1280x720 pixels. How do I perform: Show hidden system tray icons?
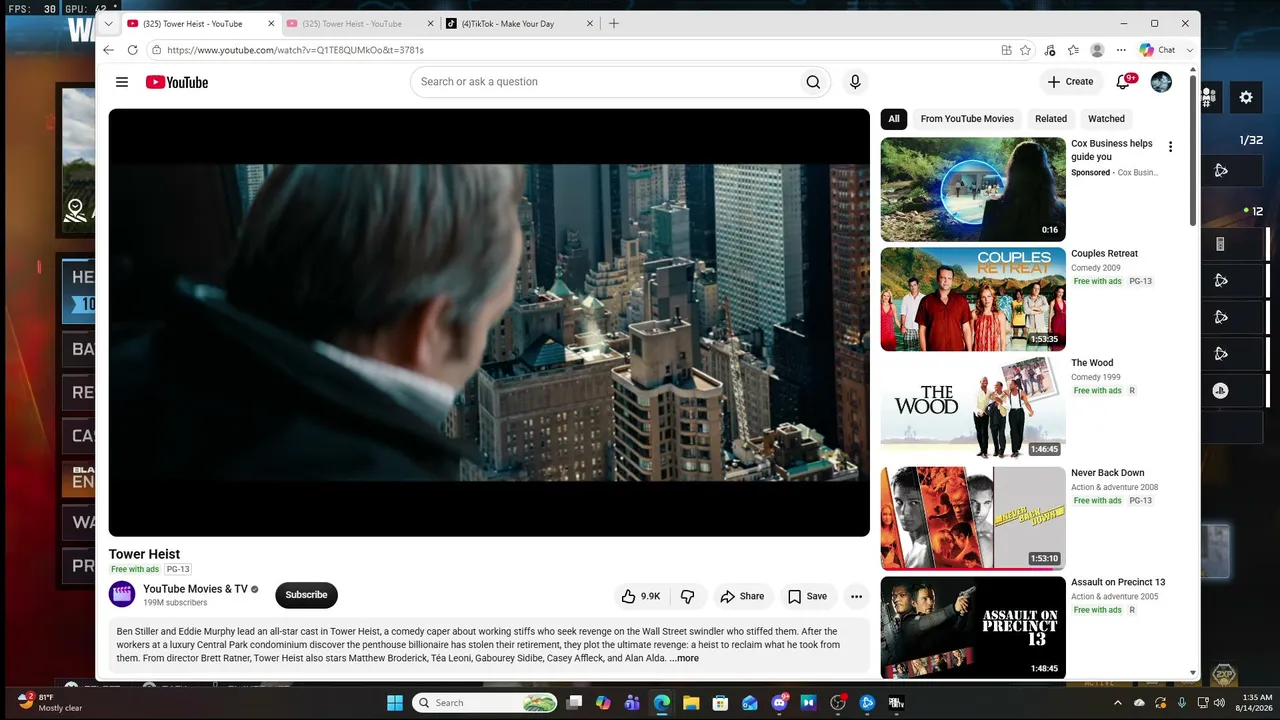pyautogui.click(x=1118, y=703)
